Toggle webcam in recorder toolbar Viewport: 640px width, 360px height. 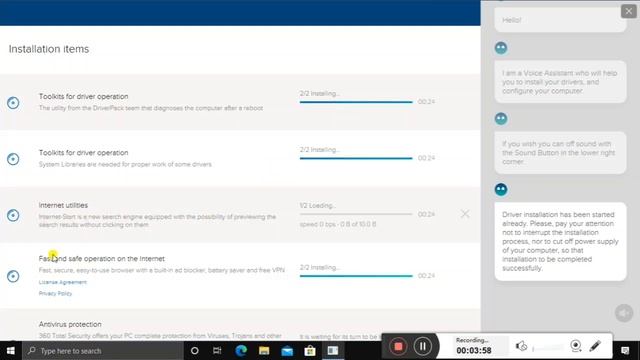pyautogui.click(x=576, y=346)
